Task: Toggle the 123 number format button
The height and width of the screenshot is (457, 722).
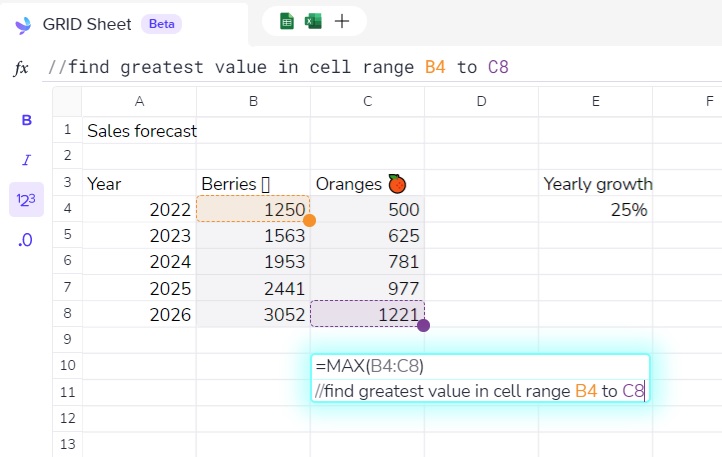Action: point(27,200)
